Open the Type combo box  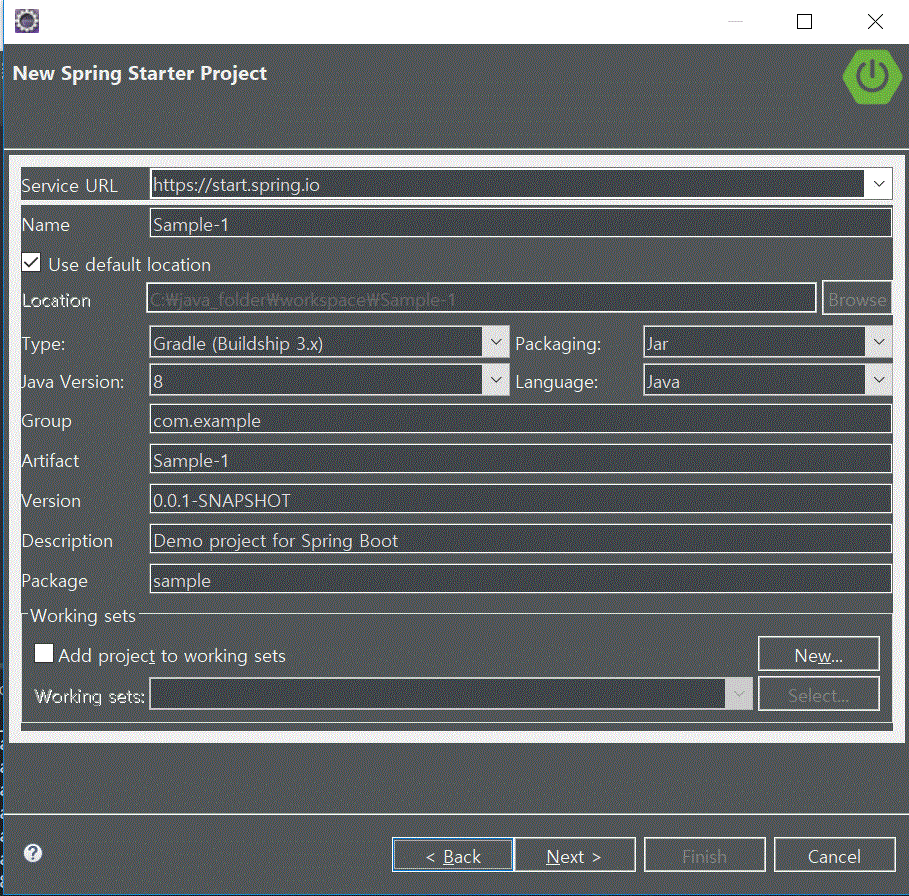[329, 343]
